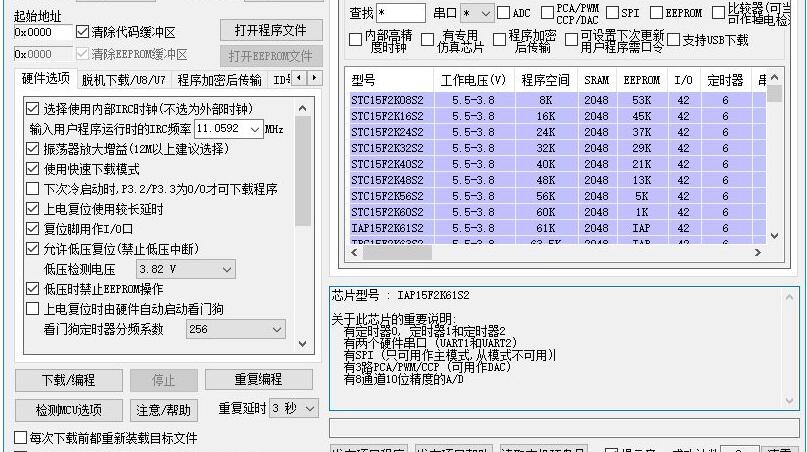Click the 注意/帮助 button
The image size is (807, 452).
pos(164,410)
